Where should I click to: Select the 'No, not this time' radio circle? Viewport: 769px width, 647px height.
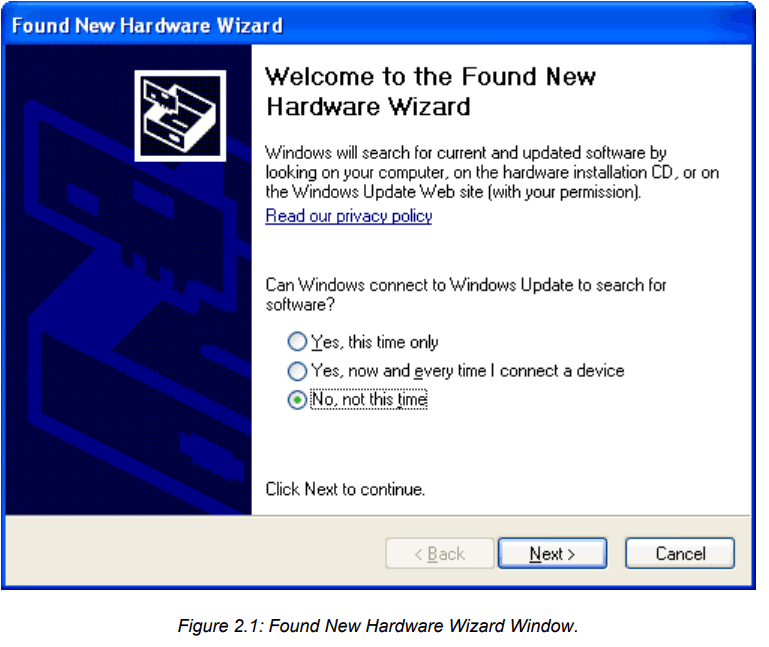pyautogui.click(x=297, y=400)
